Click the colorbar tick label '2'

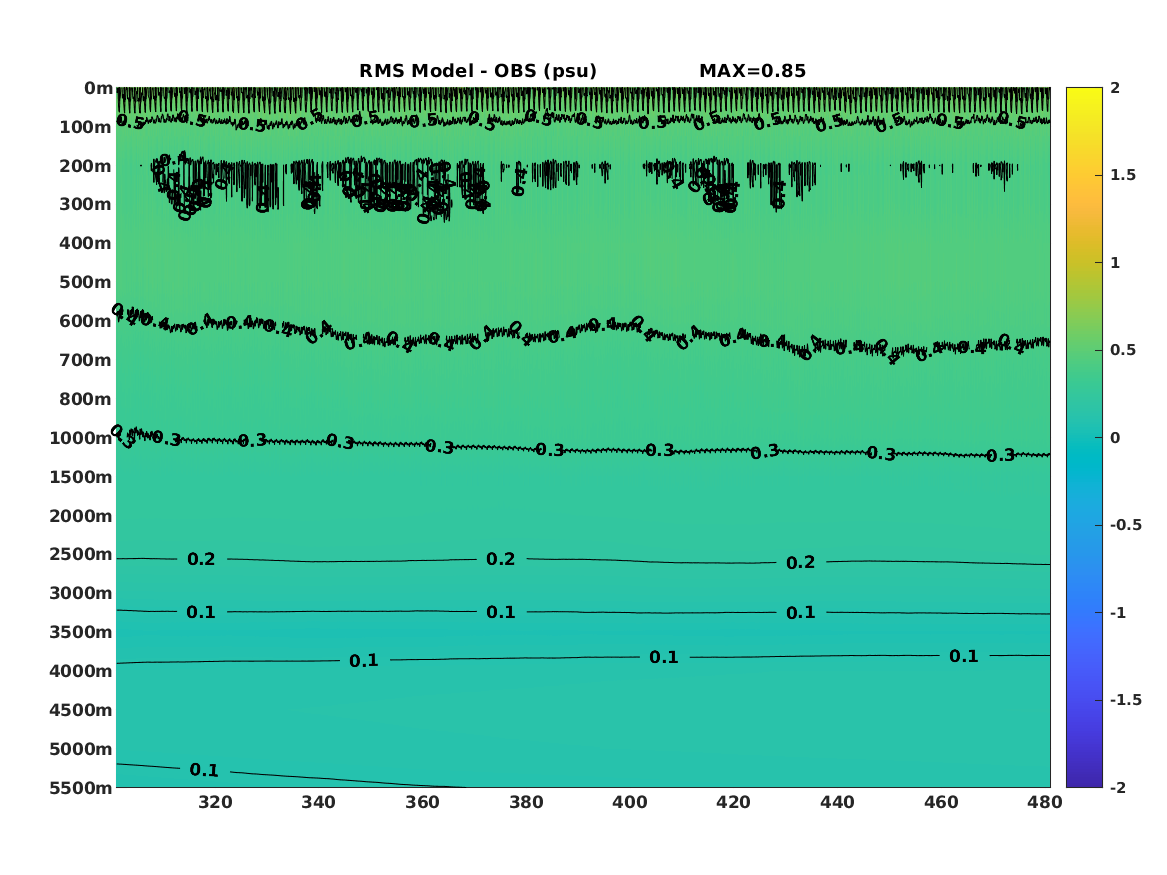(1115, 88)
